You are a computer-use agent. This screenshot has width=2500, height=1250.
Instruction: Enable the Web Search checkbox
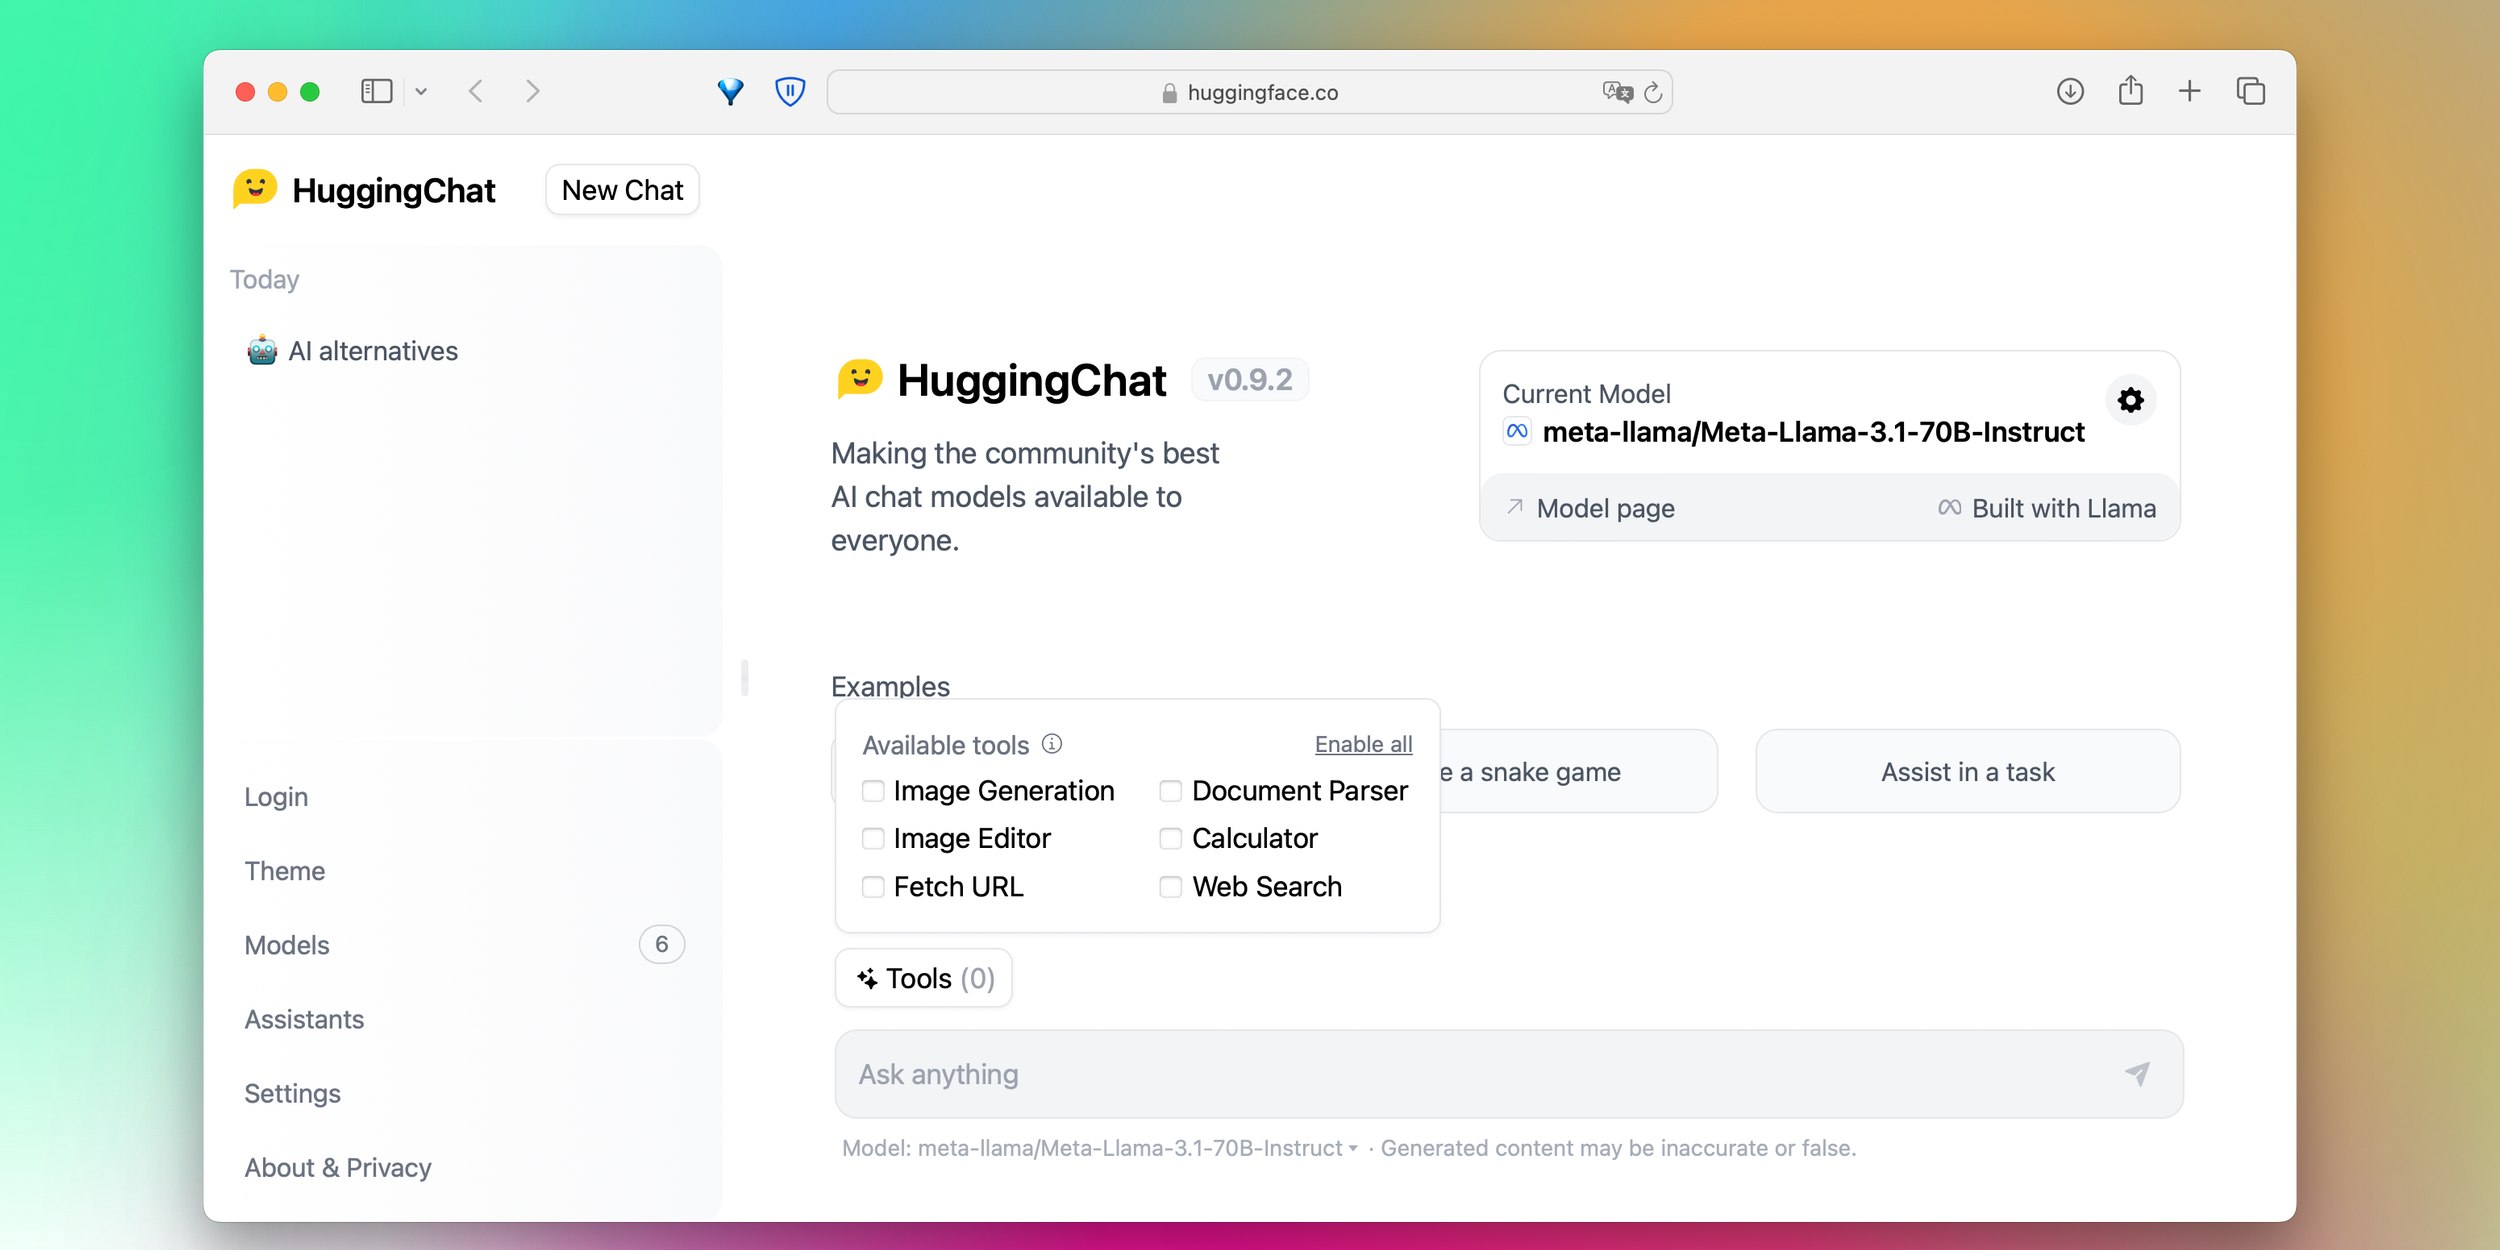(1170, 886)
